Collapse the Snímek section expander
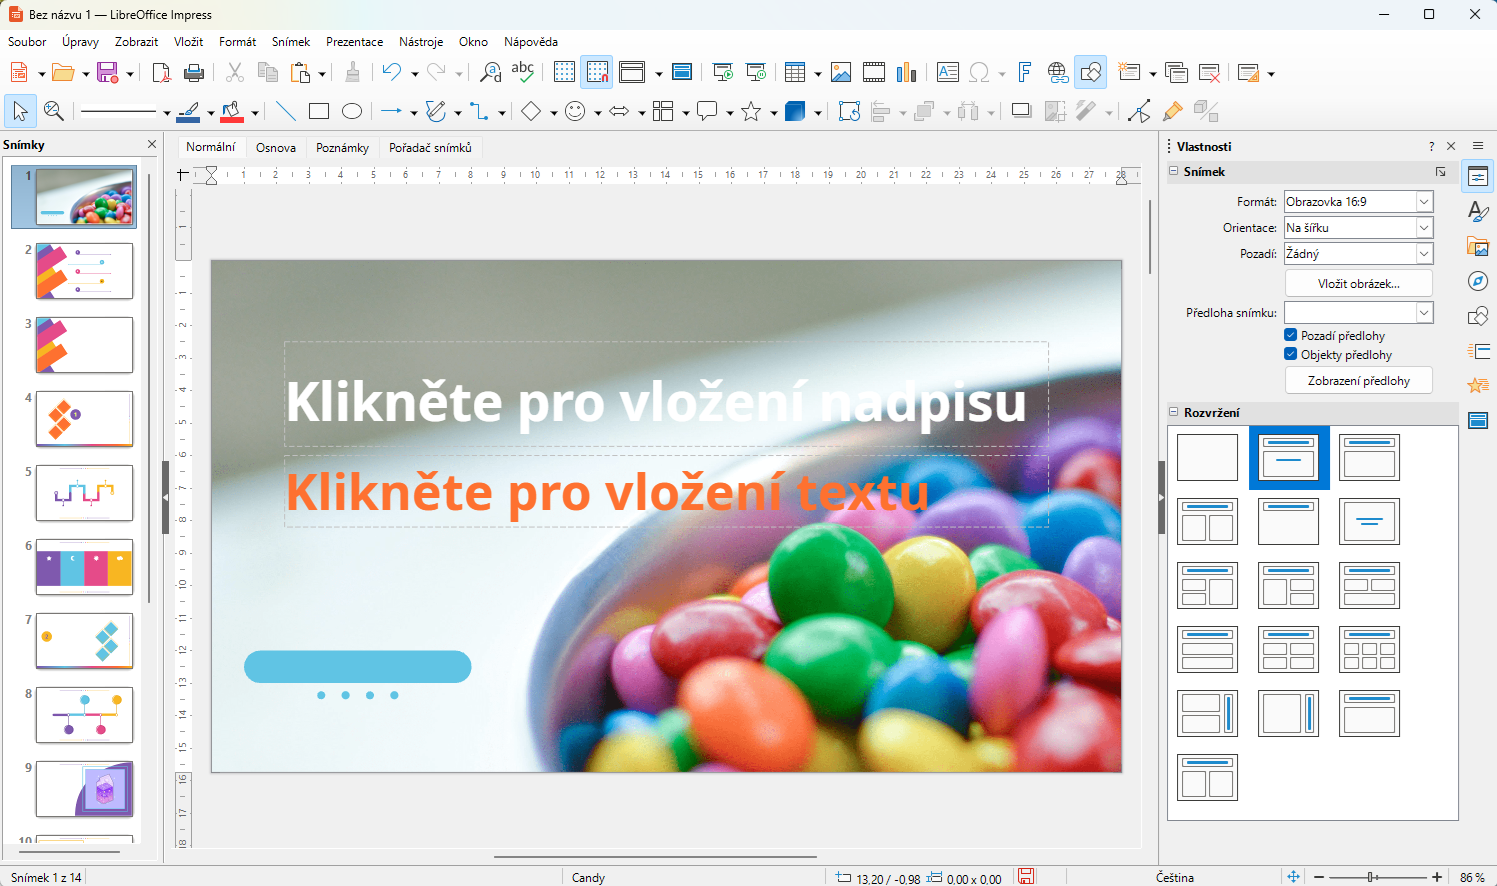Viewport: 1497px width, 886px height. click(1174, 171)
